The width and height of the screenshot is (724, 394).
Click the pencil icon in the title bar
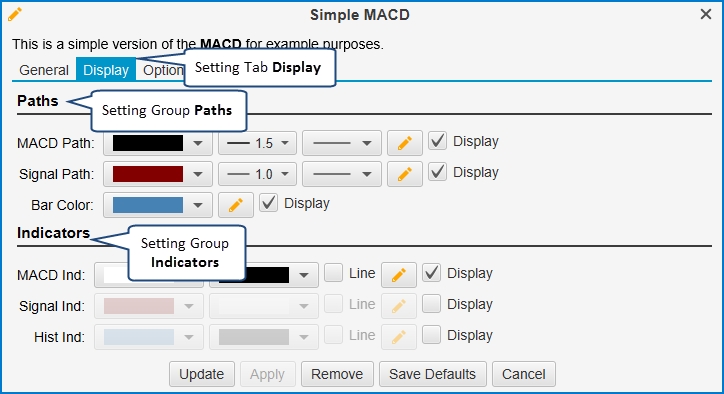(14, 14)
